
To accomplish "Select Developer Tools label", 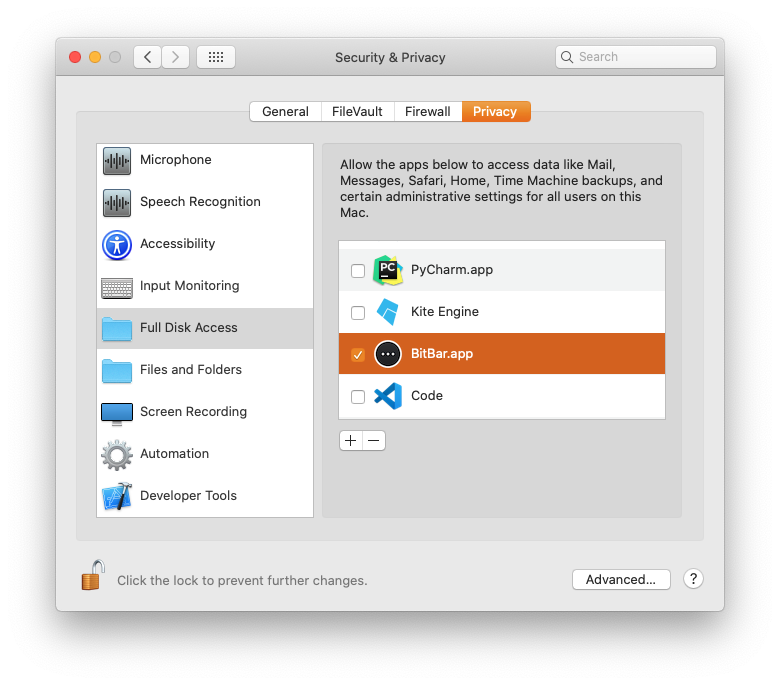I will pos(188,496).
